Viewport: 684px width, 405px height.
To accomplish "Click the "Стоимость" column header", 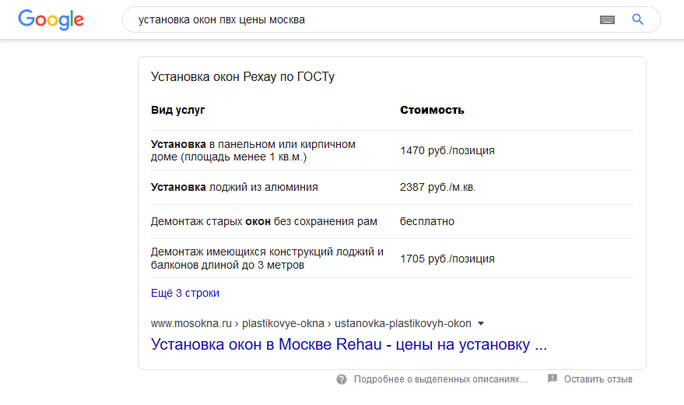I will pyautogui.click(x=432, y=110).
